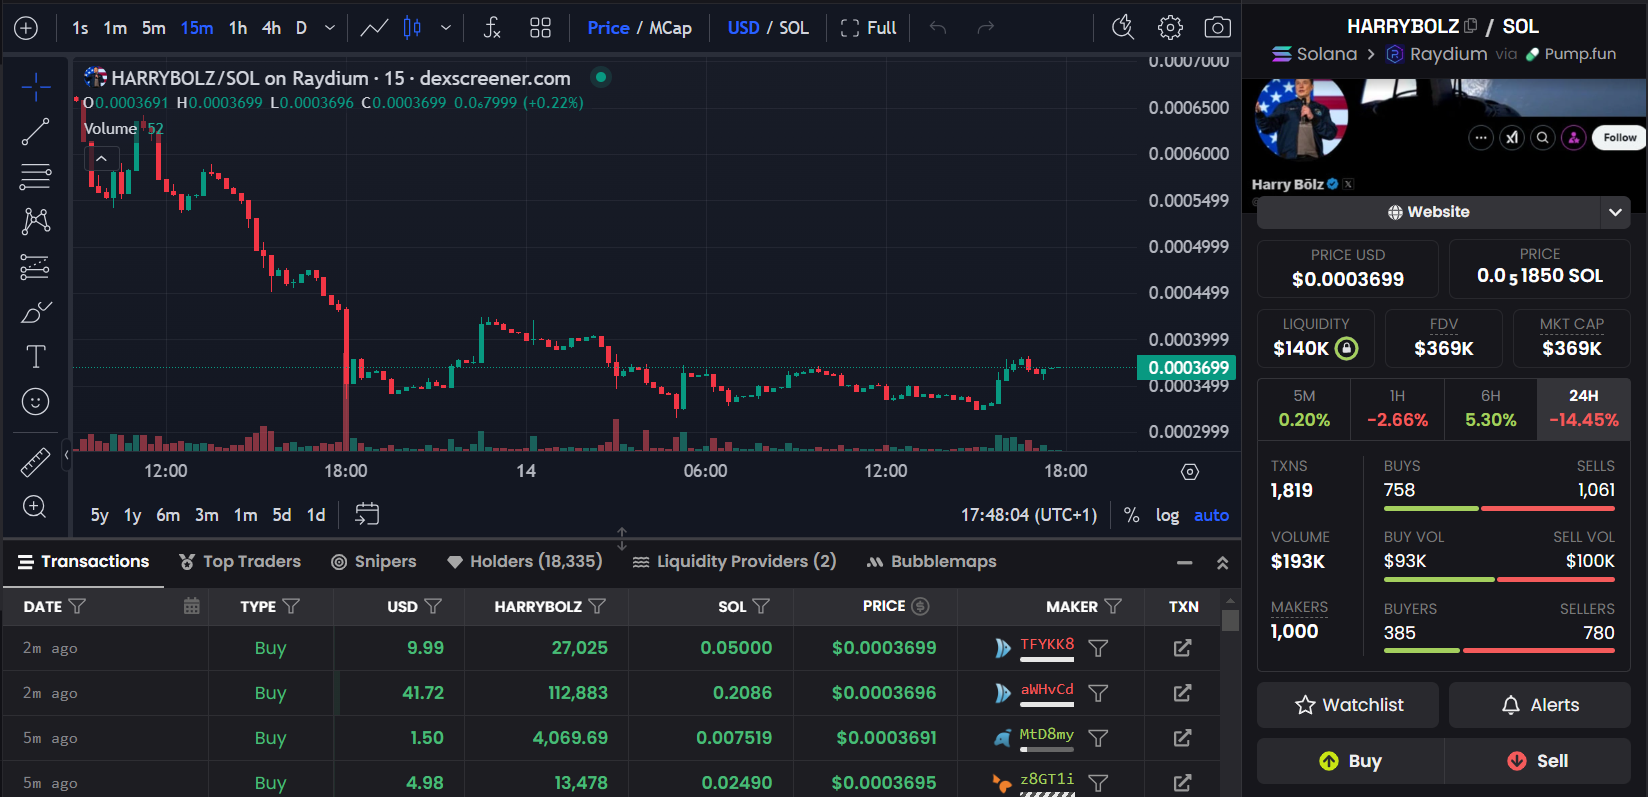Switch to Top Traders tab
Screen dimensions: 1648x797
[x=240, y=562]
